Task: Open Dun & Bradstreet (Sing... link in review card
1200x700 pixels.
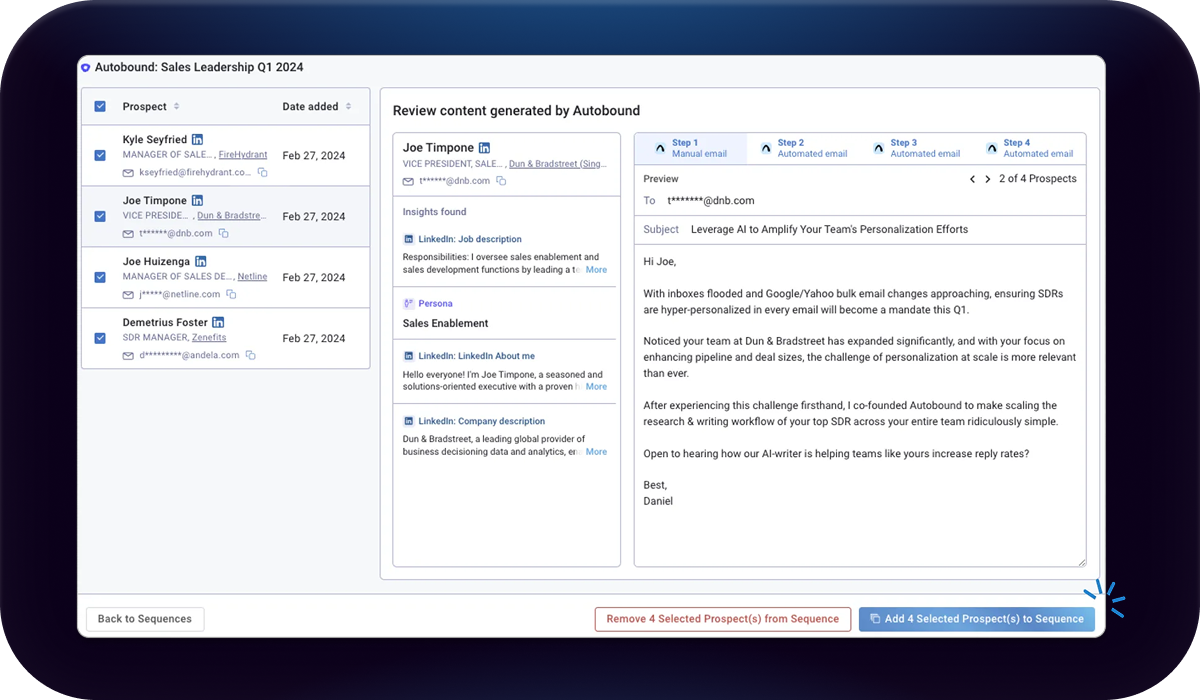Action: point(558,164)
